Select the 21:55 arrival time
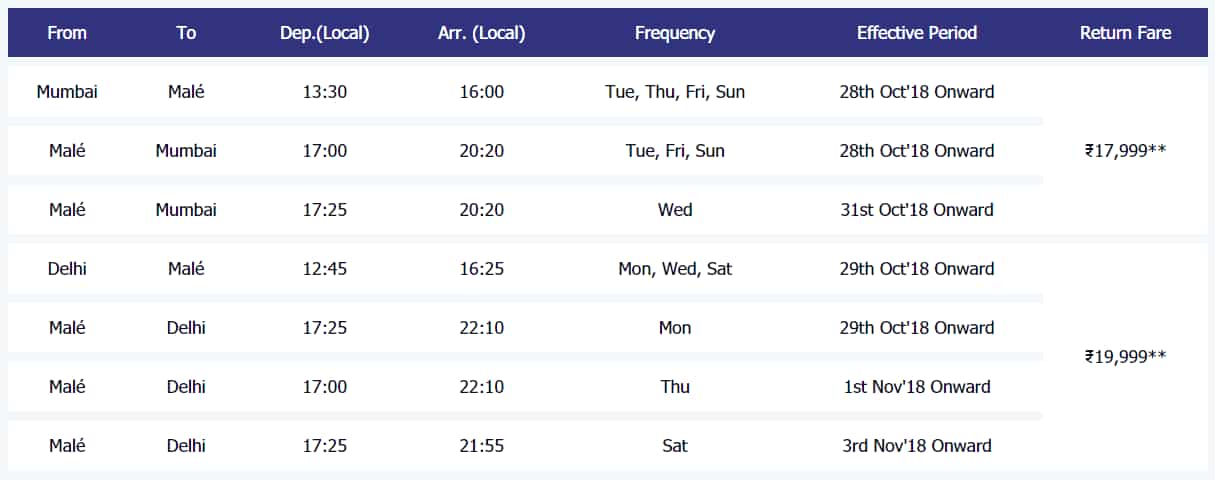 pos(482,446)
